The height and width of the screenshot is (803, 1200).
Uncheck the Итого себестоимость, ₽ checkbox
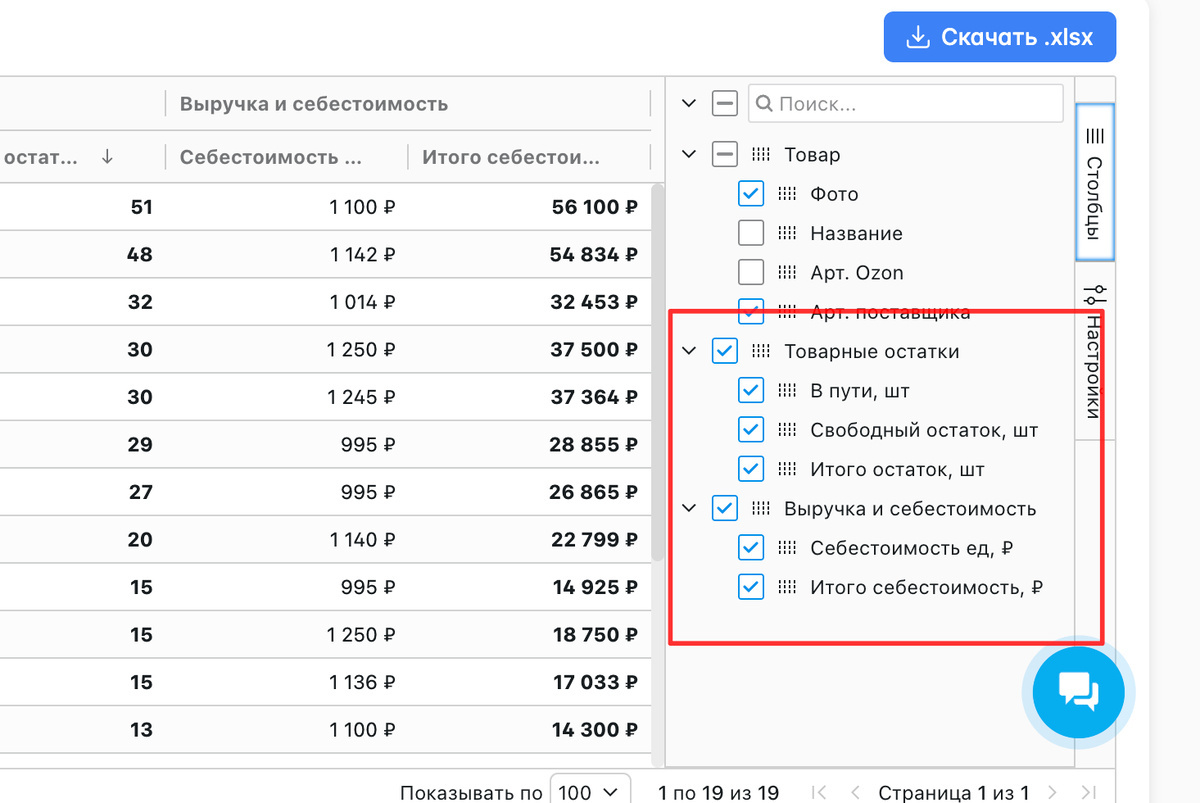pos(750,587)
